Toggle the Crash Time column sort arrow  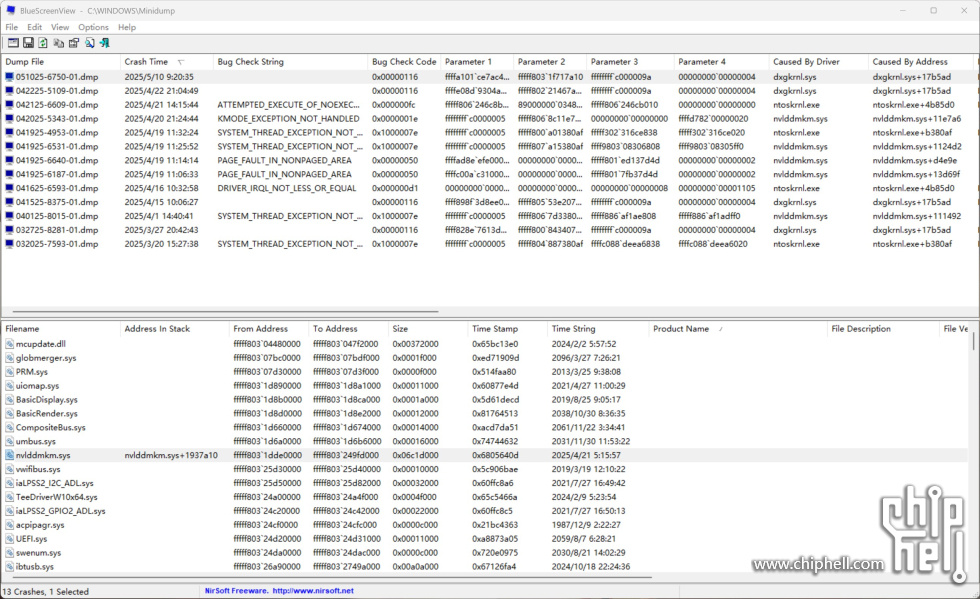pyautogui.click(x=181, y=62)
